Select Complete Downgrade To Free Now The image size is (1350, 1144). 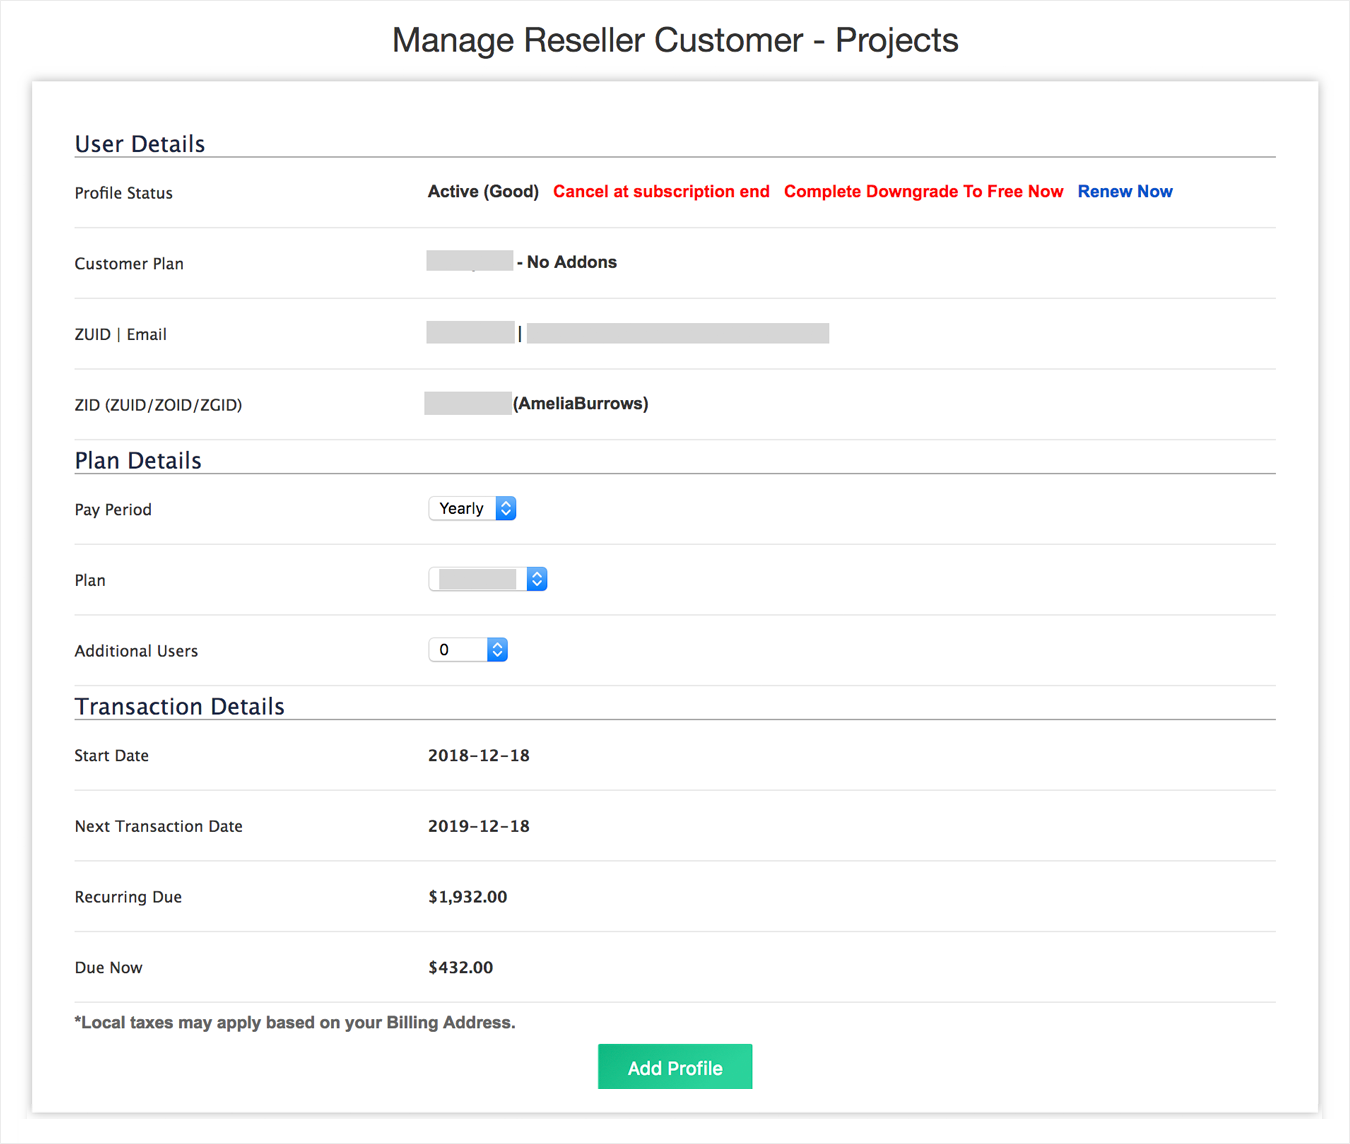tap(923, 192)
